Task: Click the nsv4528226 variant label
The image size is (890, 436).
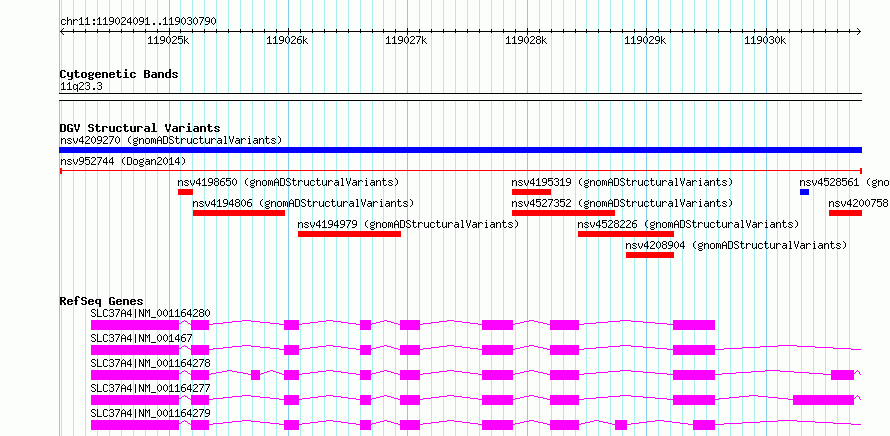Action: pos(688,224)
